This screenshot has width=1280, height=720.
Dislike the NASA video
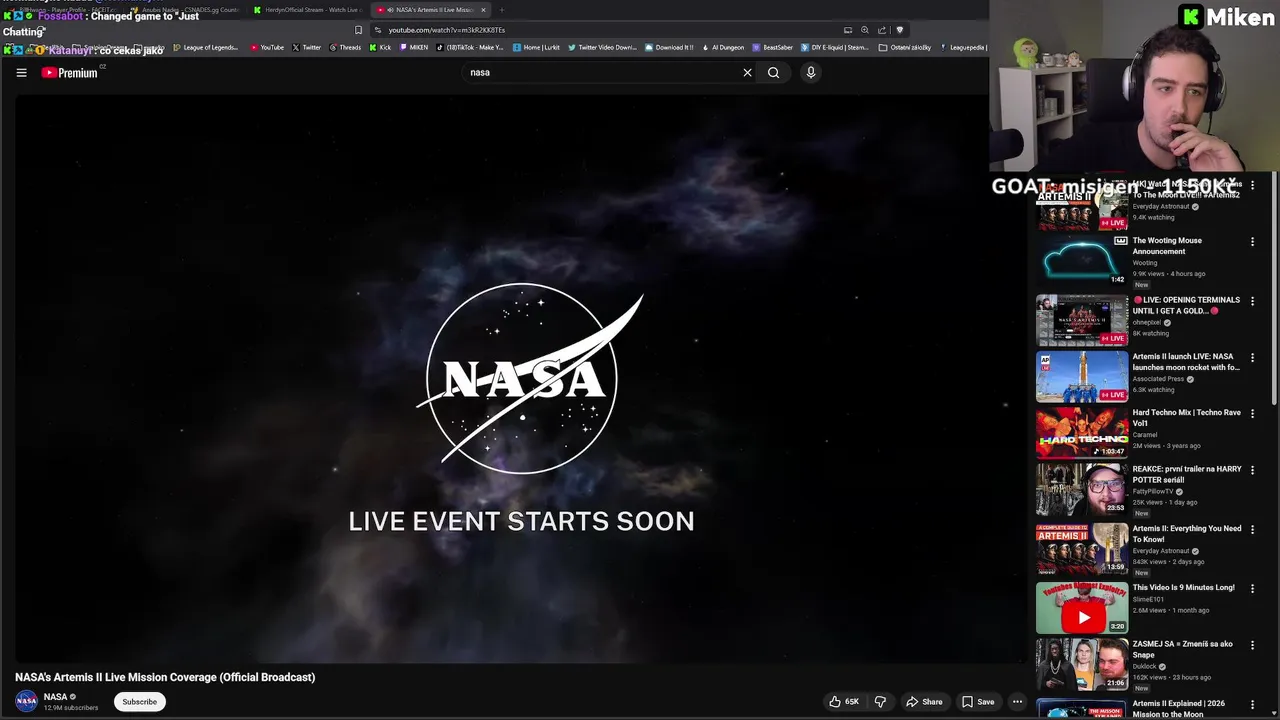[880, 702]
